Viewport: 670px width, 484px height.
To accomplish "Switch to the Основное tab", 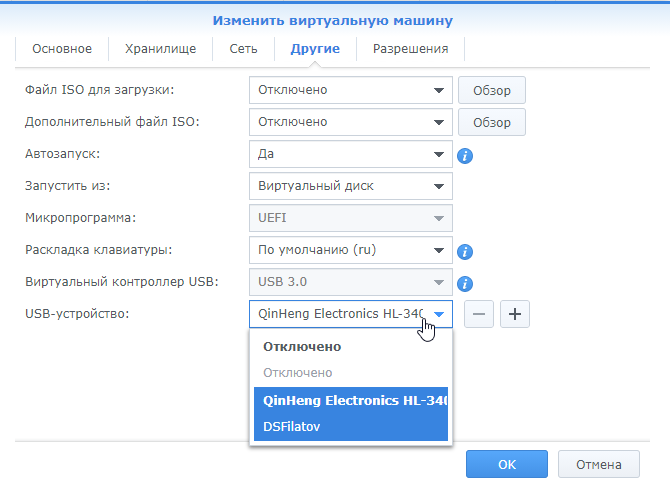I will 62,49.
